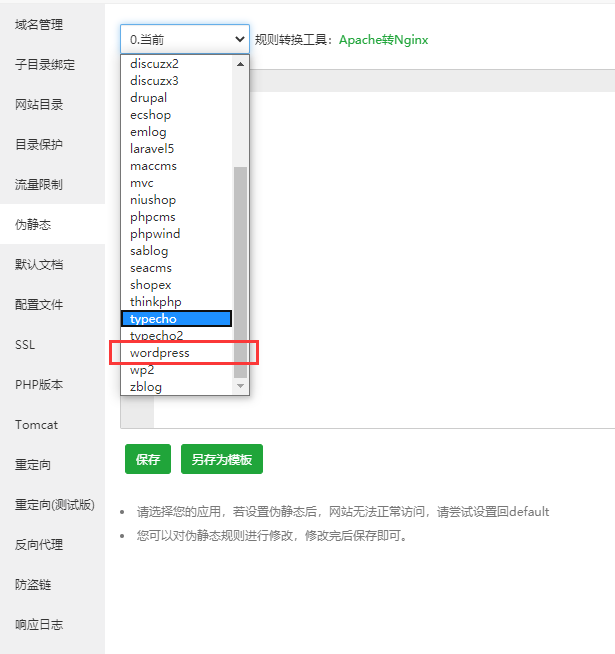Open the 0.当前 rewrite template dropdown
Image resolution: width=615 pixels, height=654 pixels.
point(185,39)
